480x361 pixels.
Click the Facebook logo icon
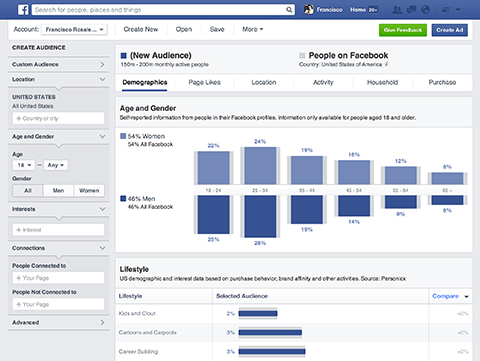pyautogui.click(x=23, y=9)
